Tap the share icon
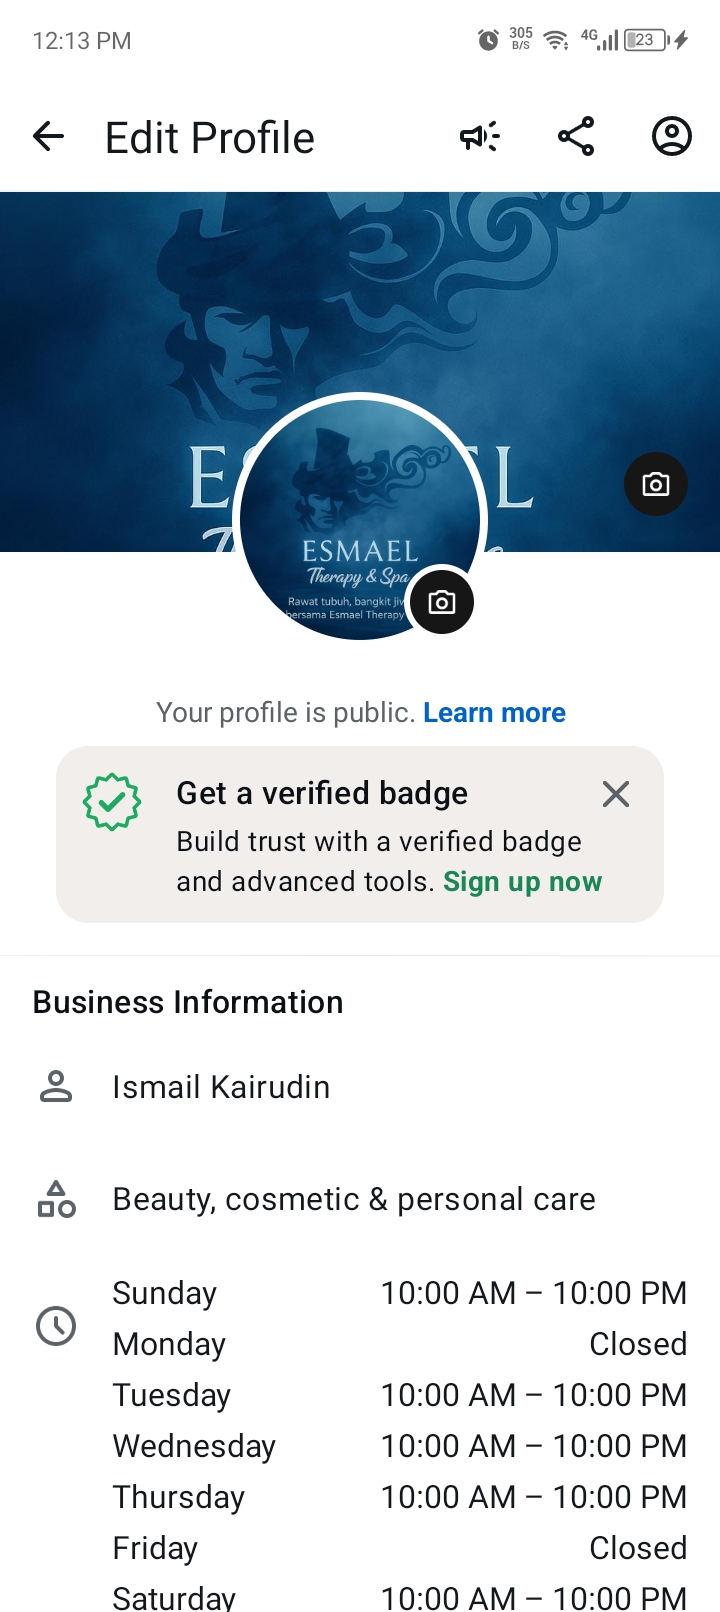Viewport: 720px width, 1612px height. (576, 137)
